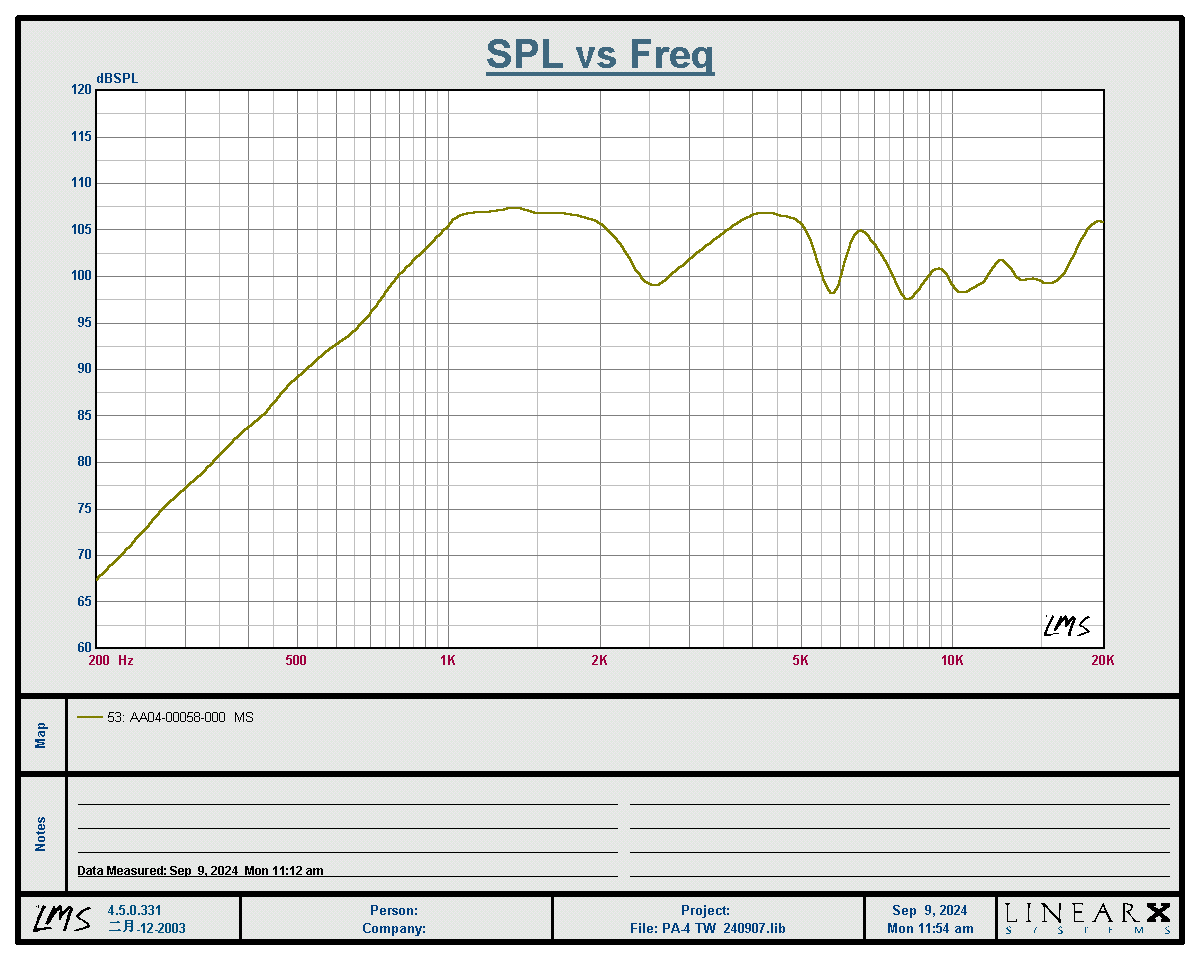Click the LMS watermark inside the graph
This screenshot has width=1200, height=960.
[x=1066, y=626]
